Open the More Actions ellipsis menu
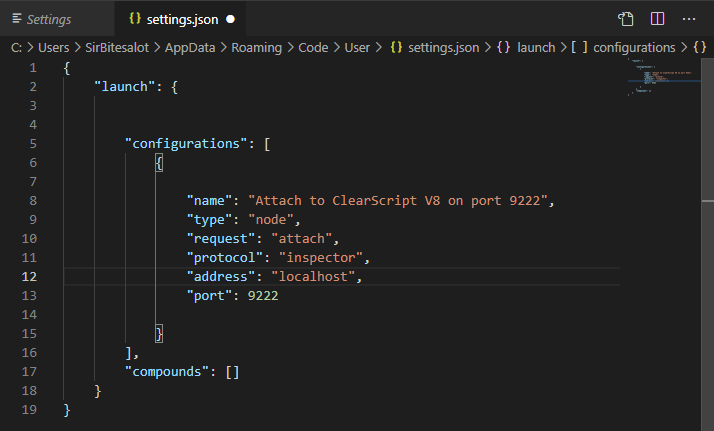Viewport: 714px width, 431px height. [x=688, y=19]
